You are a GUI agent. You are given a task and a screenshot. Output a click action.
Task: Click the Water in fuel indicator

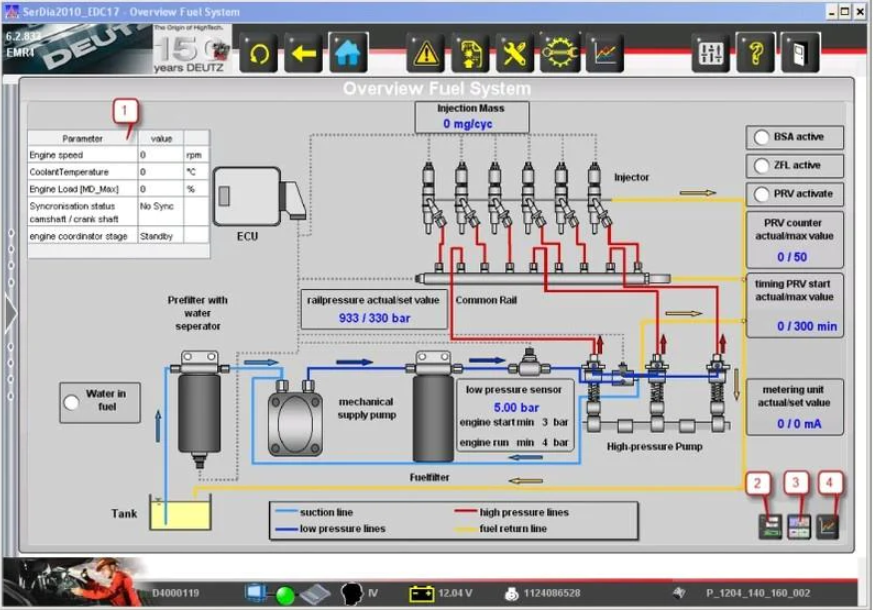coord(72,401)
